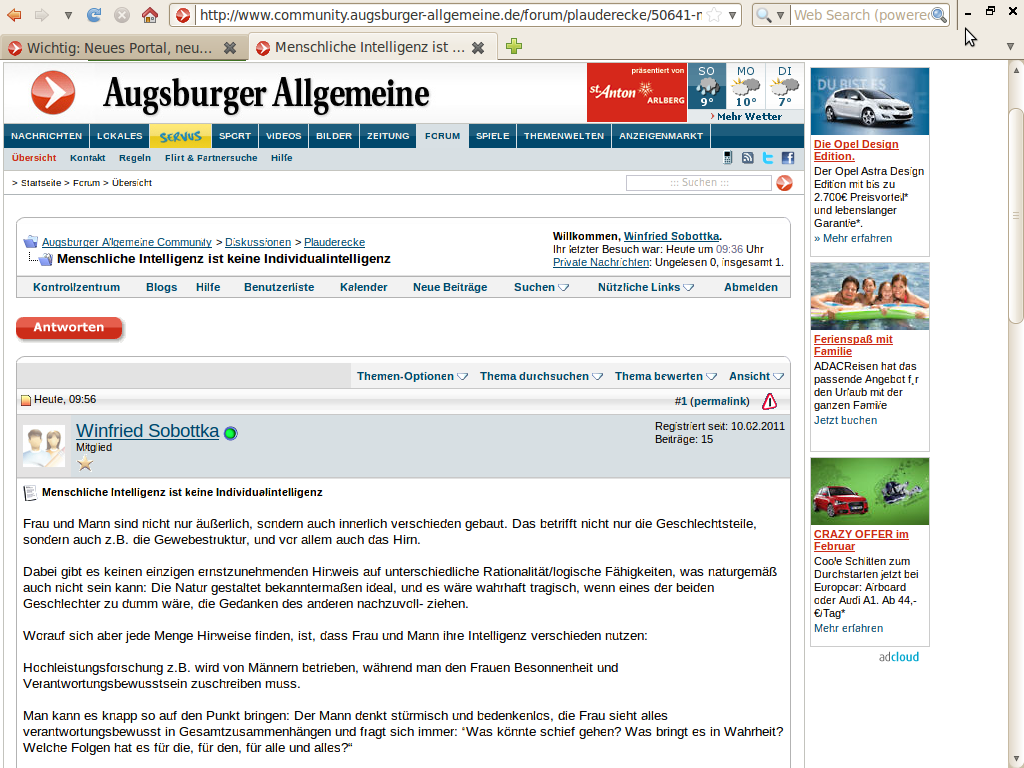This screenshot has height=768, width=1024.
Task: Click the post status icon beside 'Heute, 09:56'
Action: pos(26,400)
